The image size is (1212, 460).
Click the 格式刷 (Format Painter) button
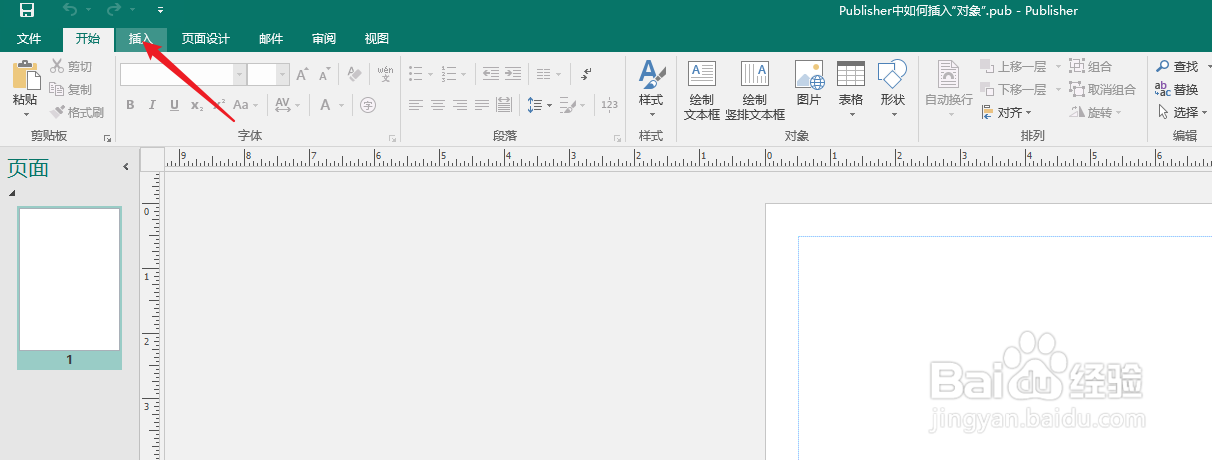77,112
